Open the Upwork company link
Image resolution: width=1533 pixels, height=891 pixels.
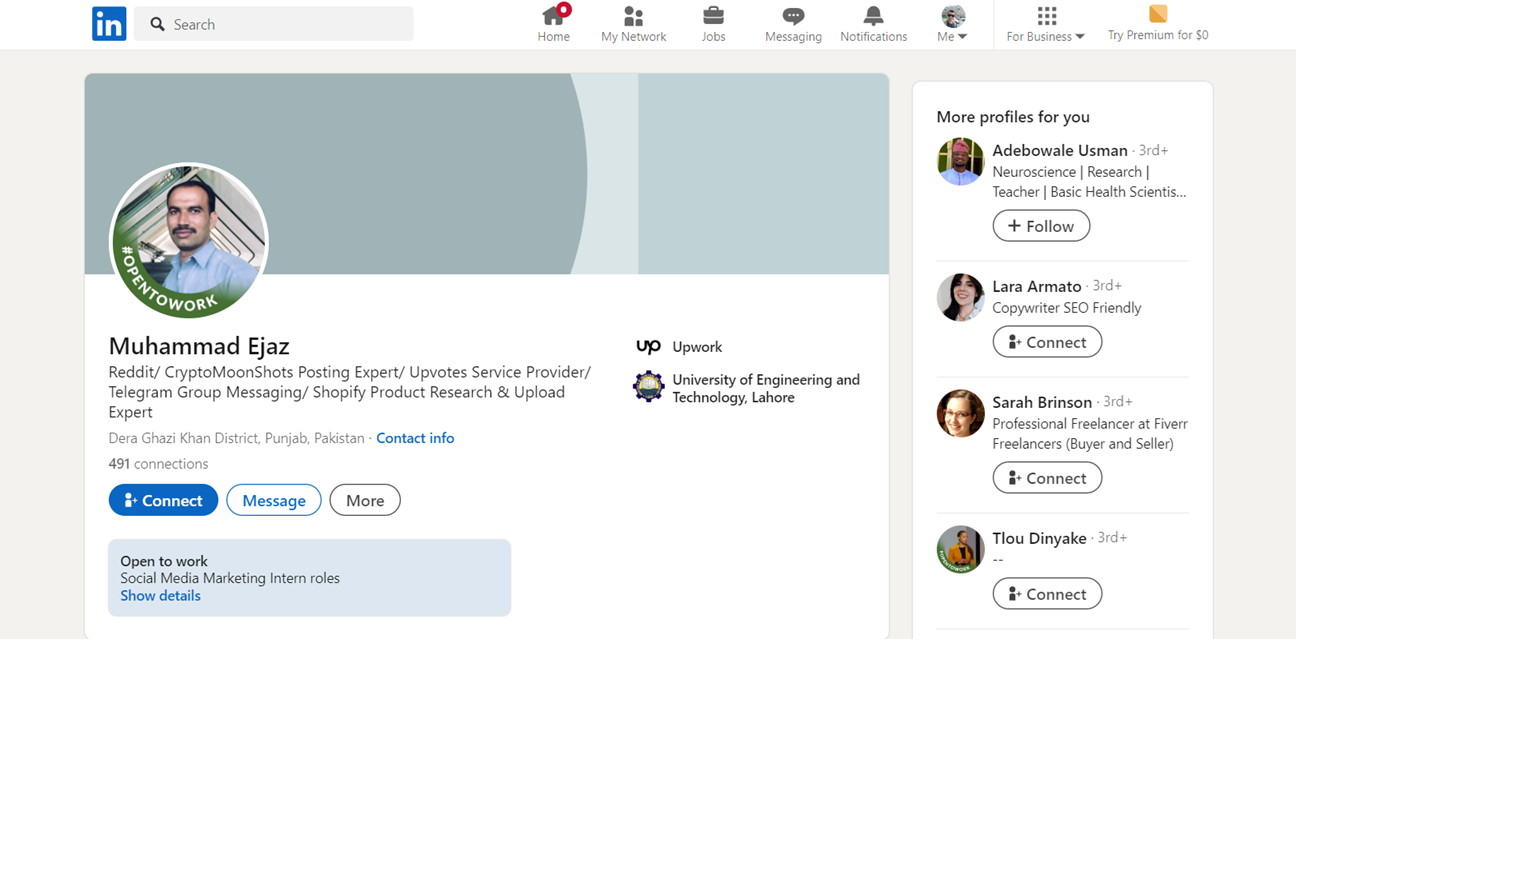pos(697,347)
